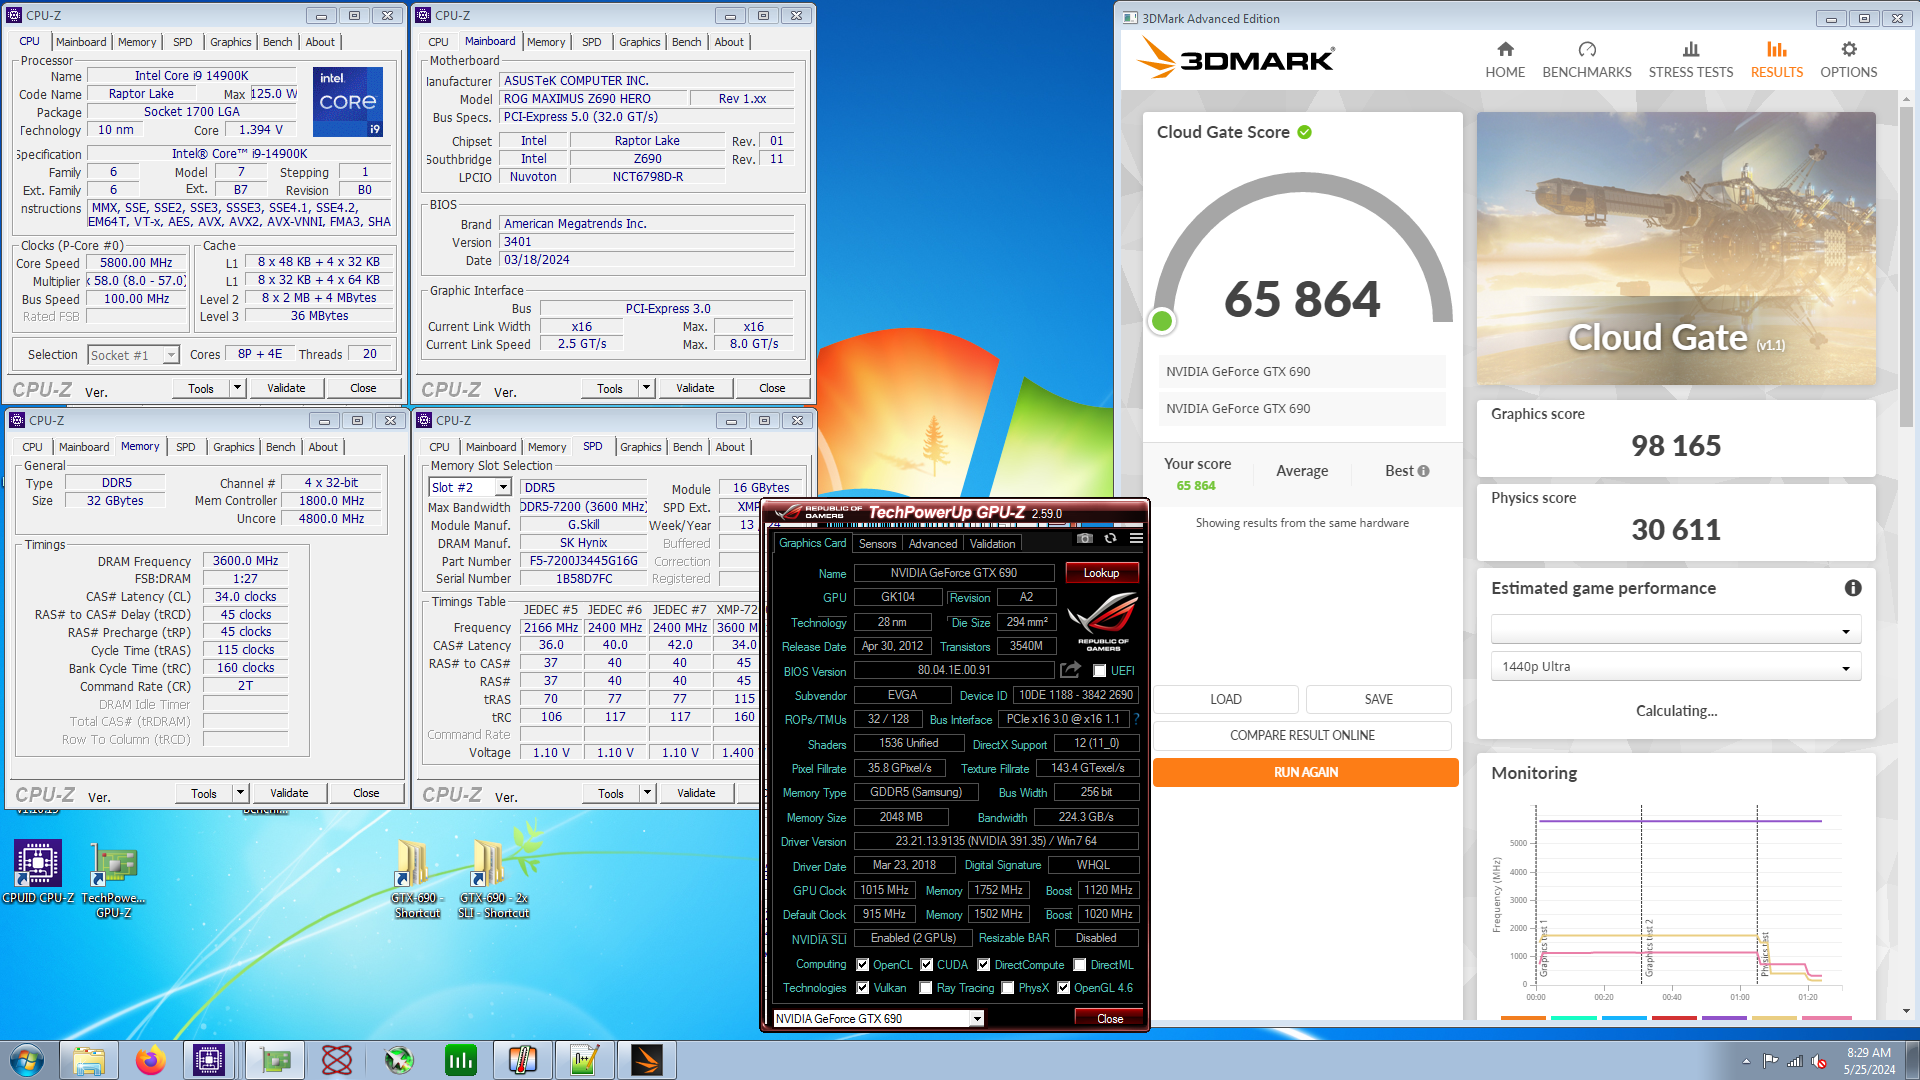1920x1080 pixels.
Task: Click the estimated game performance info icon
Action: (x=1853, y=588)
